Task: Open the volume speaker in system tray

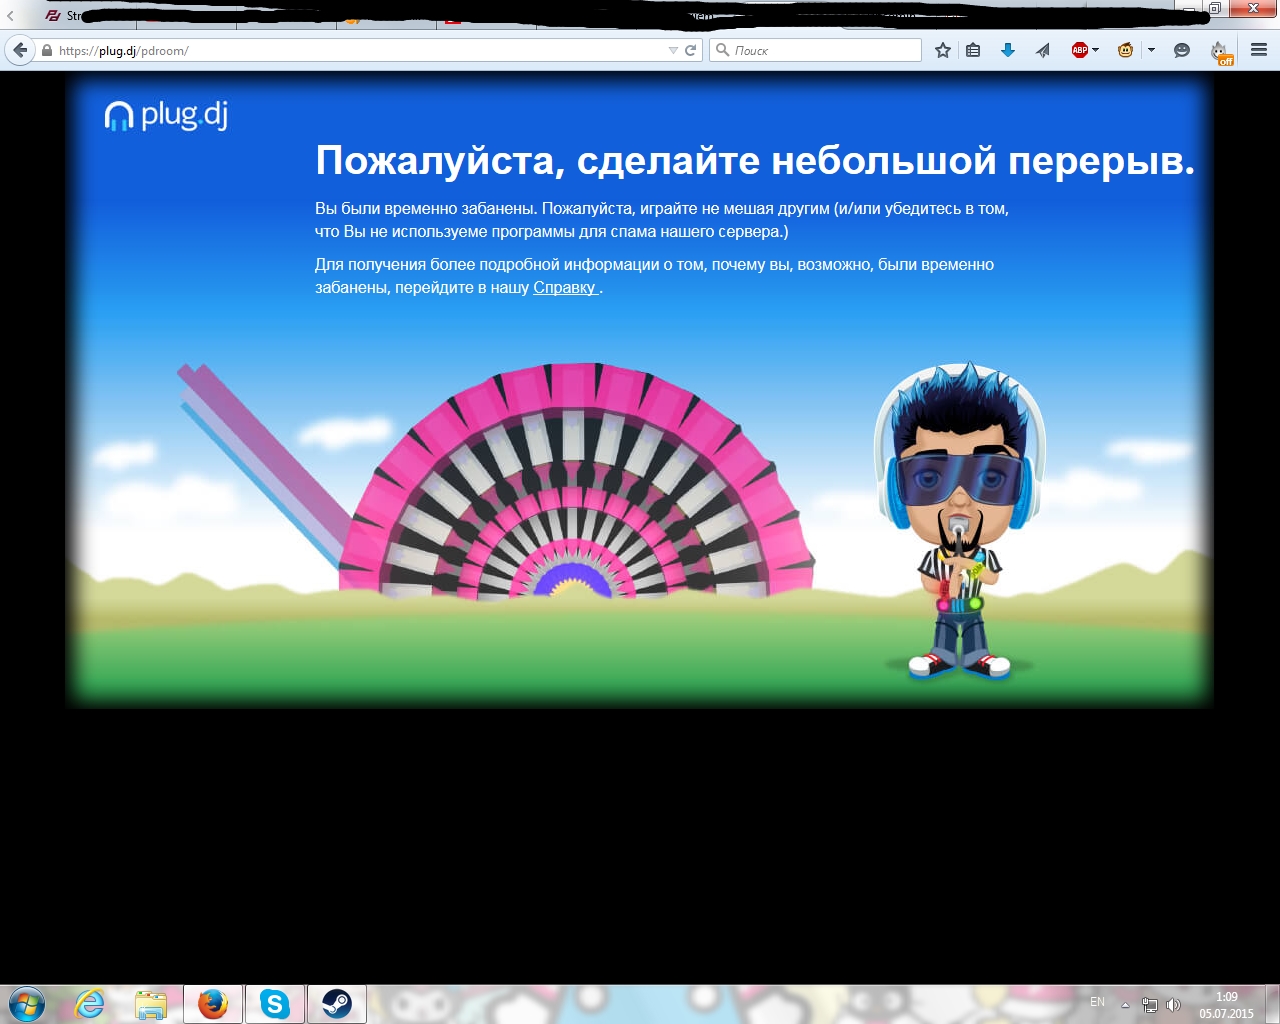Action: coord(1173,1005)
